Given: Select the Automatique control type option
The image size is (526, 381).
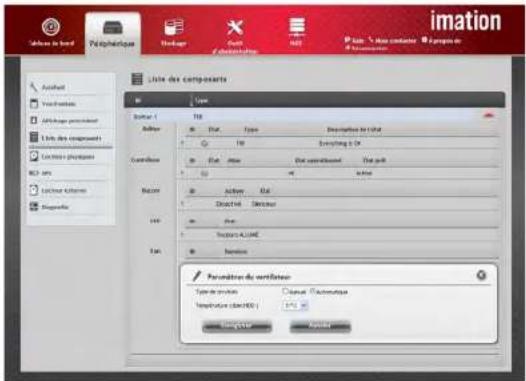Looking at the screenshot, I should pos(313,291).
